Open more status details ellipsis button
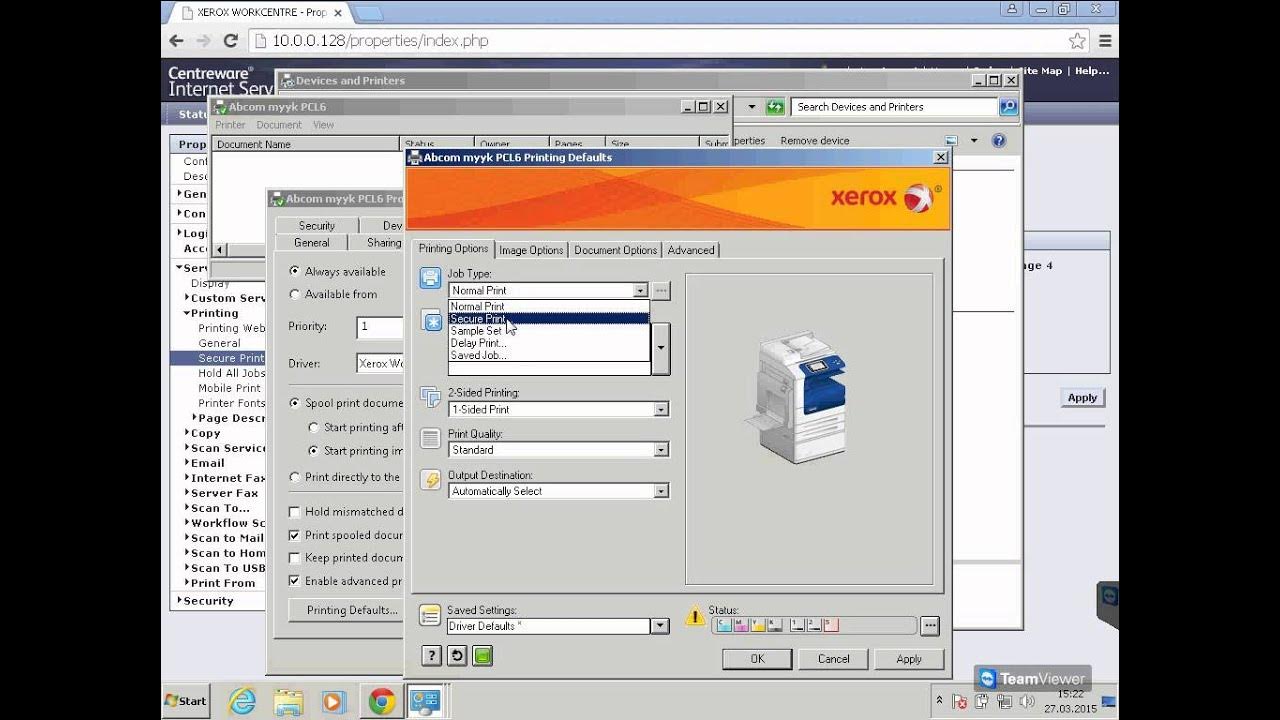Screen dimensions: 1280x720 point(930,626)
